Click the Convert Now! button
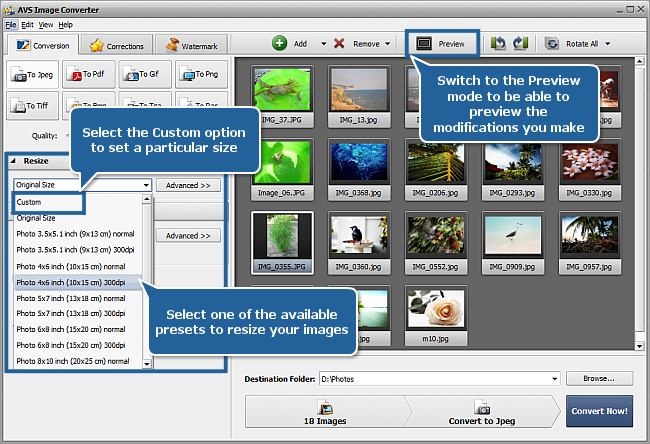This screenshot has width=650, height=444. point(599,411)
